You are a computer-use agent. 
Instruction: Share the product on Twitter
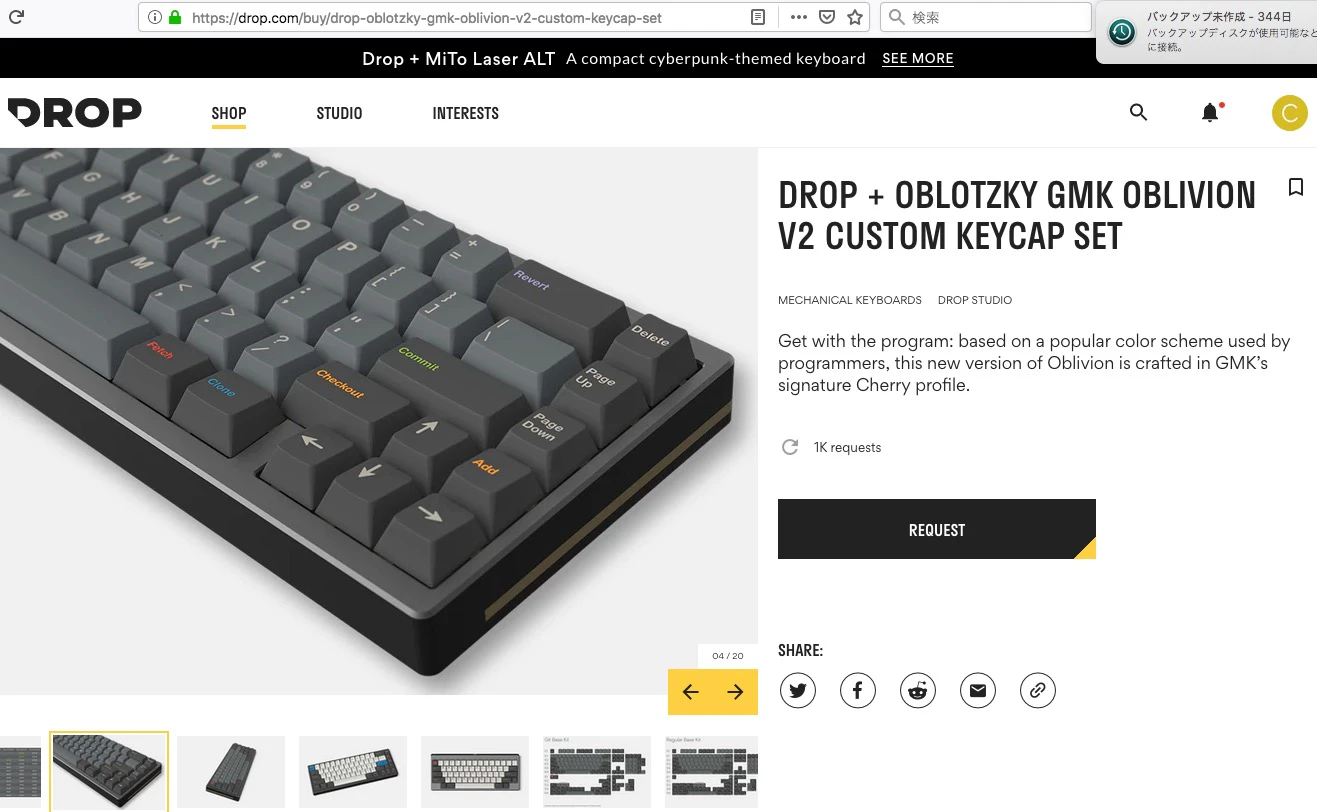pos(798,690)
